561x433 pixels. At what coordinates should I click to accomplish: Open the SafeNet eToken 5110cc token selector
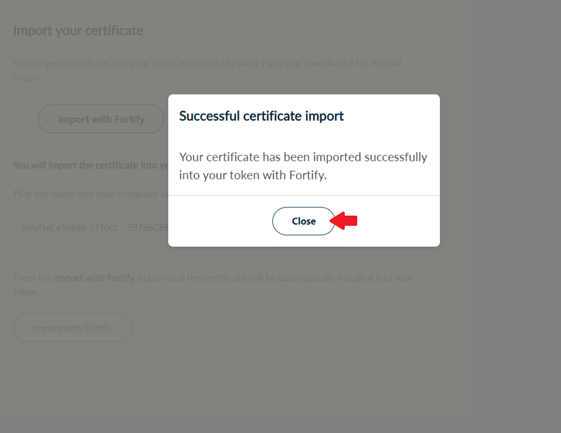pos(91,227)
